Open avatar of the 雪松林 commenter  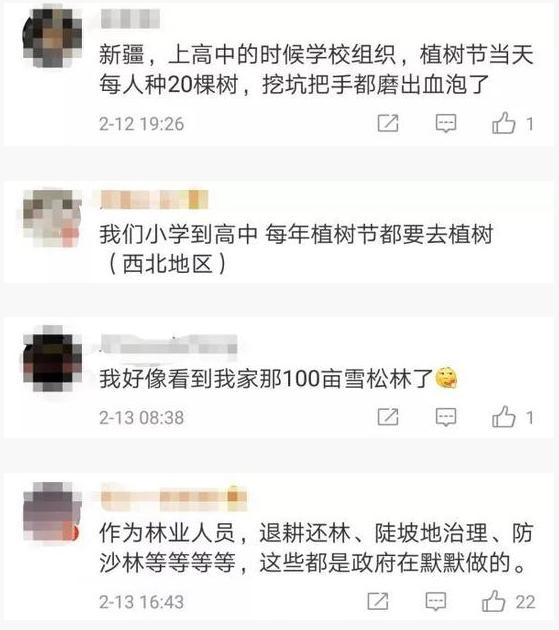pyautogui.click(x=52, y=359)
